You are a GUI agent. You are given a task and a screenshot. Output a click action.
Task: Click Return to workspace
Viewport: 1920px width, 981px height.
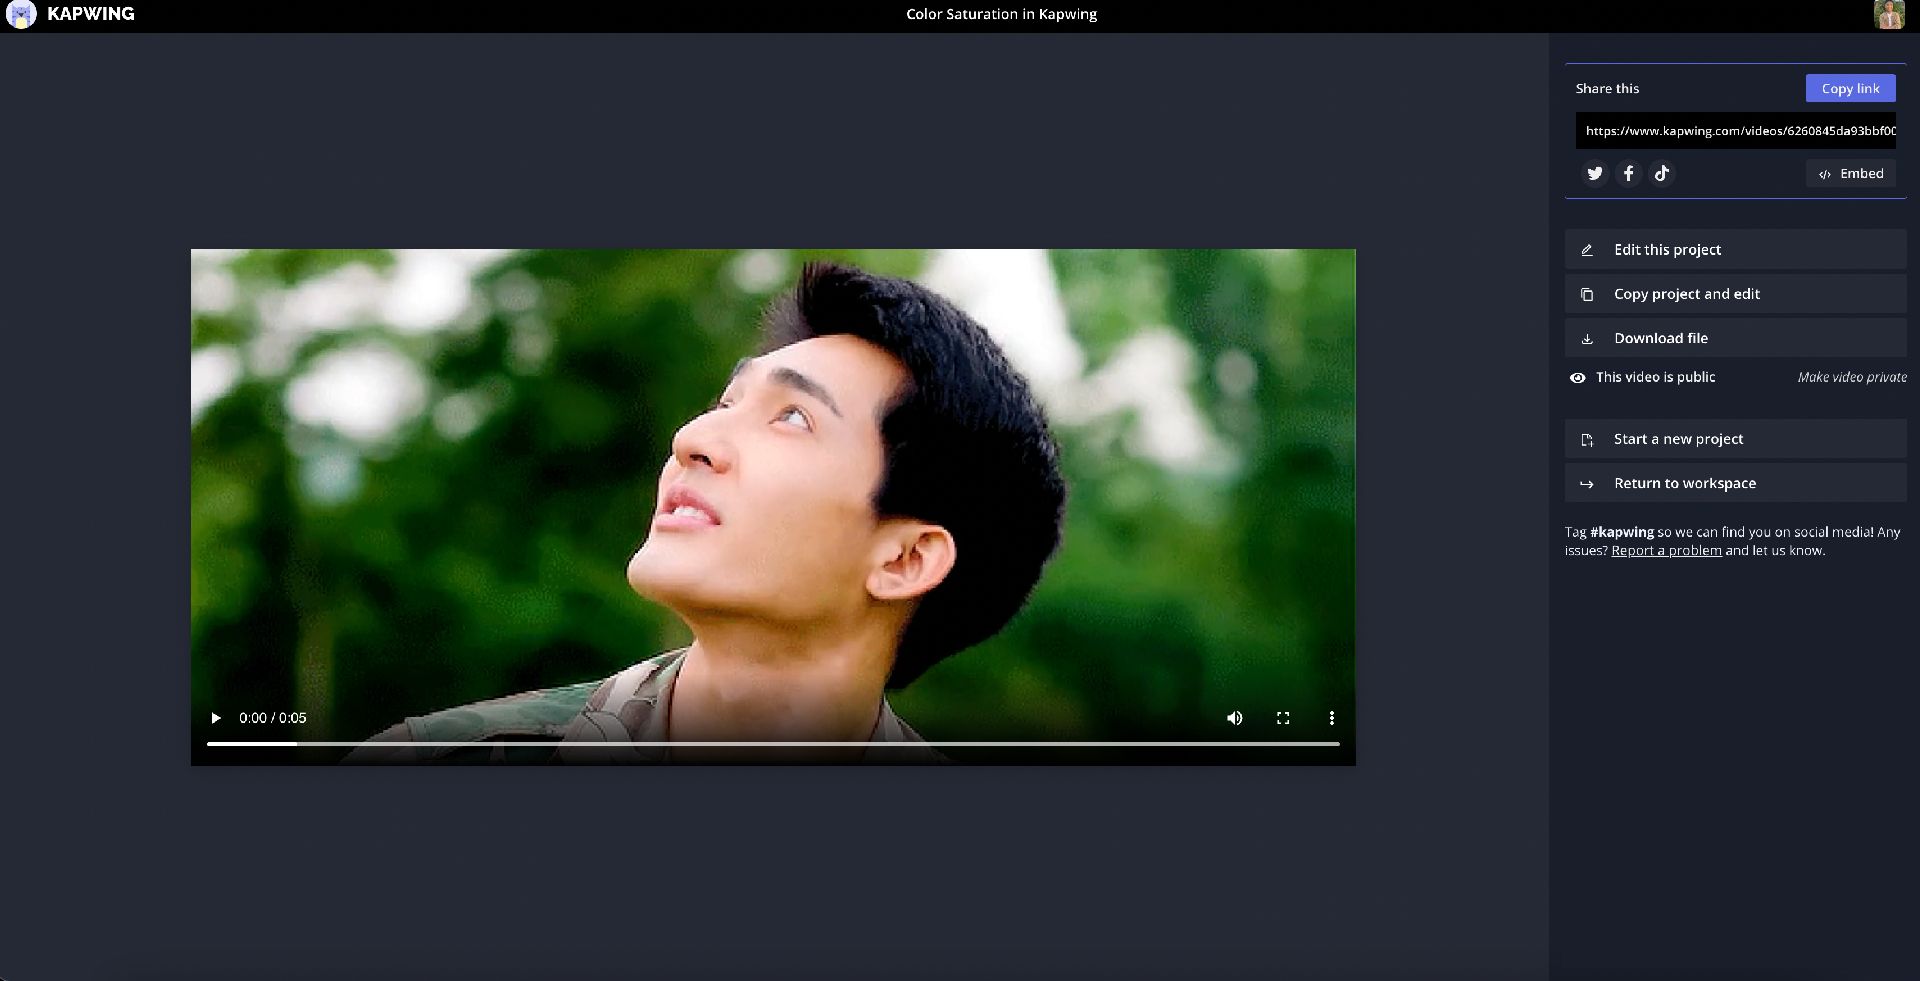click(x=1736, y=483)
